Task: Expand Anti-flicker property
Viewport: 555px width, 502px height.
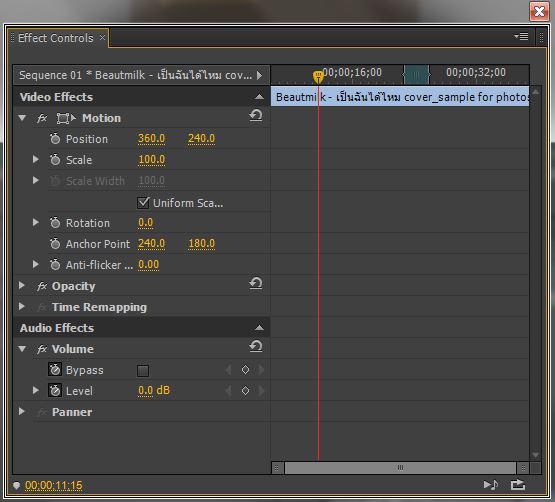Action: (35, 264)
